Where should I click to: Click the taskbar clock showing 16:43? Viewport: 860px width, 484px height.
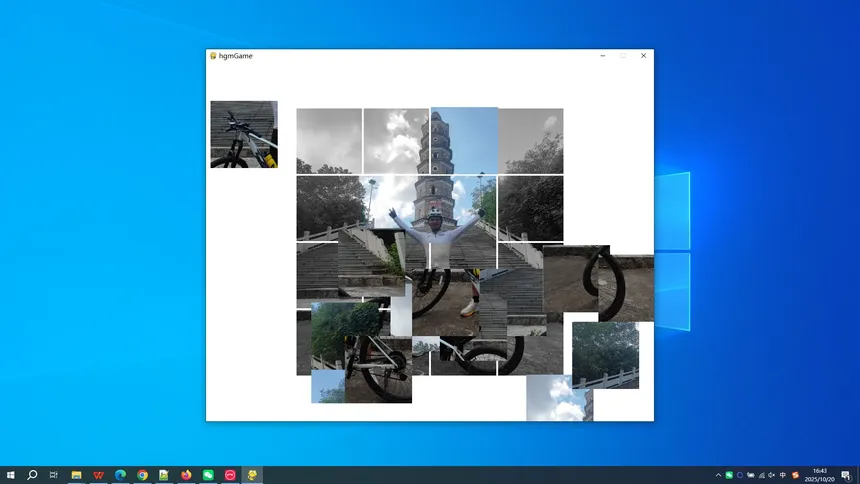point(819,475)
